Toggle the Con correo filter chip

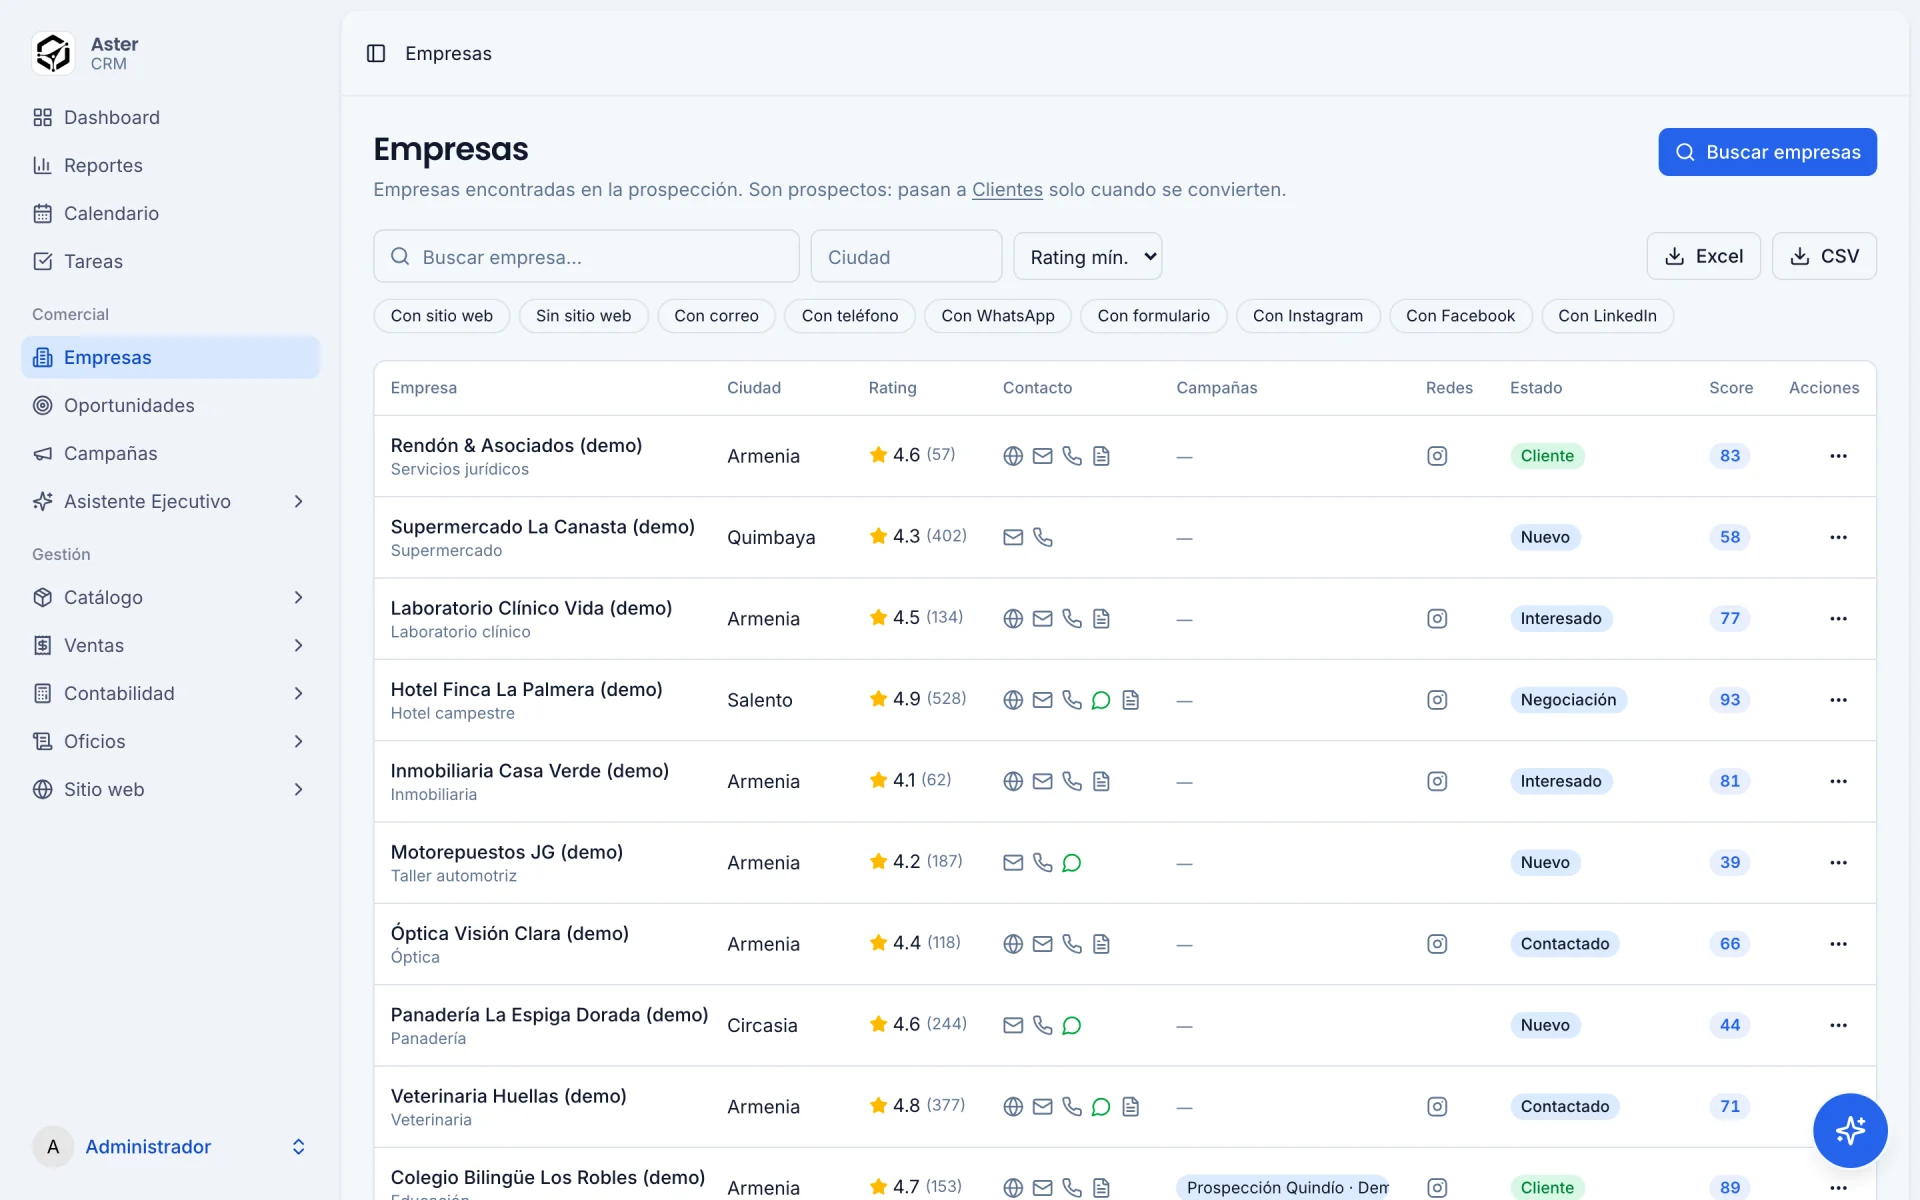[716, 316]
